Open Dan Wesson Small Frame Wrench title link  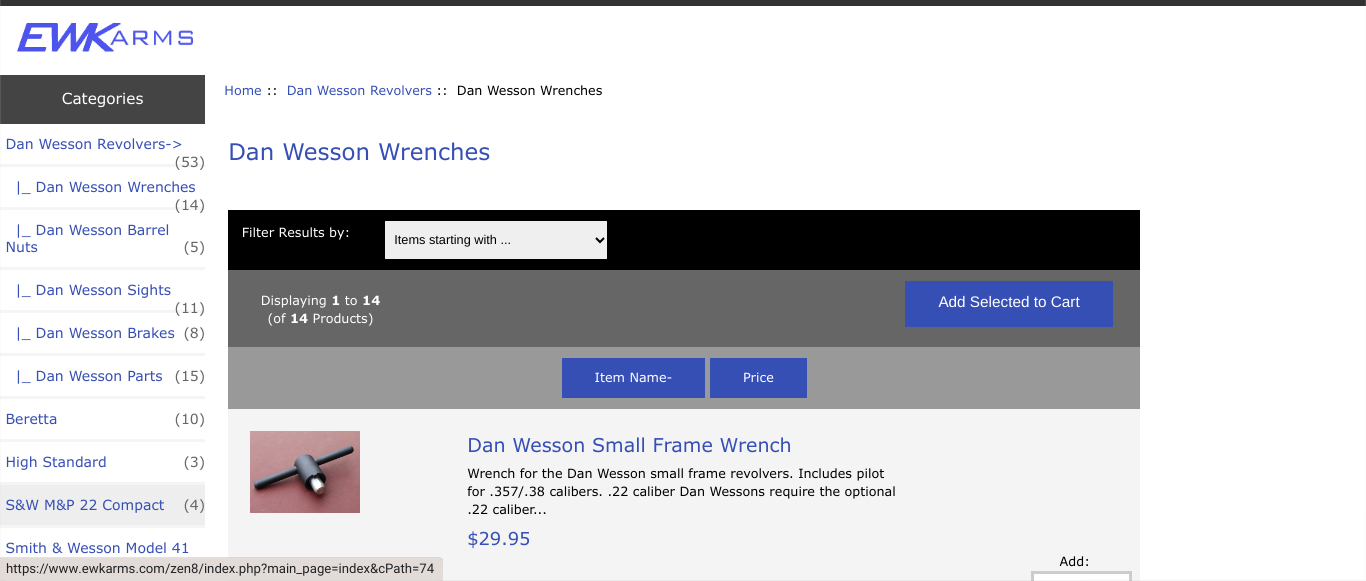coord(629,445)
